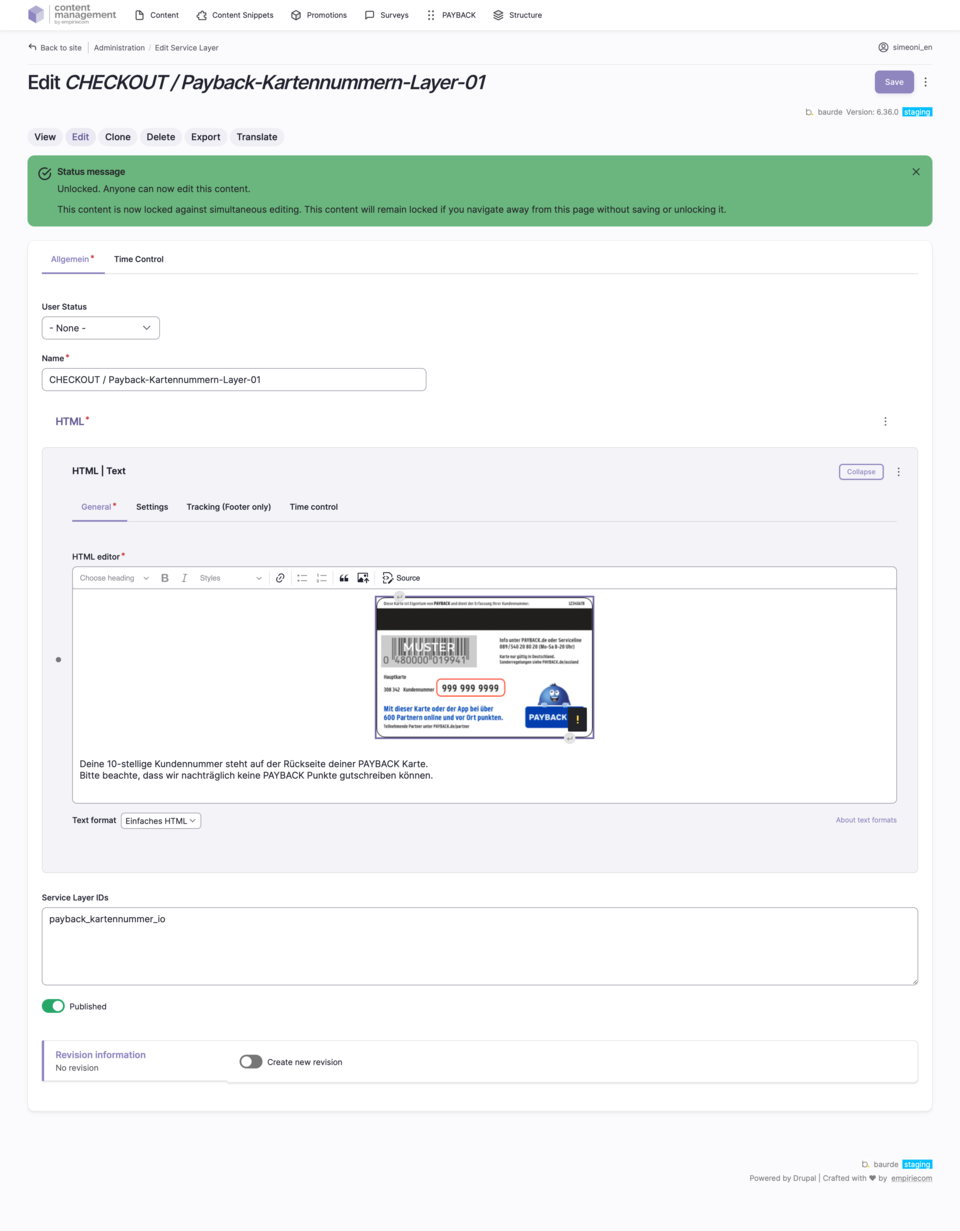Insert a numbered list
960x1231 pixels.
coord(322,578)
